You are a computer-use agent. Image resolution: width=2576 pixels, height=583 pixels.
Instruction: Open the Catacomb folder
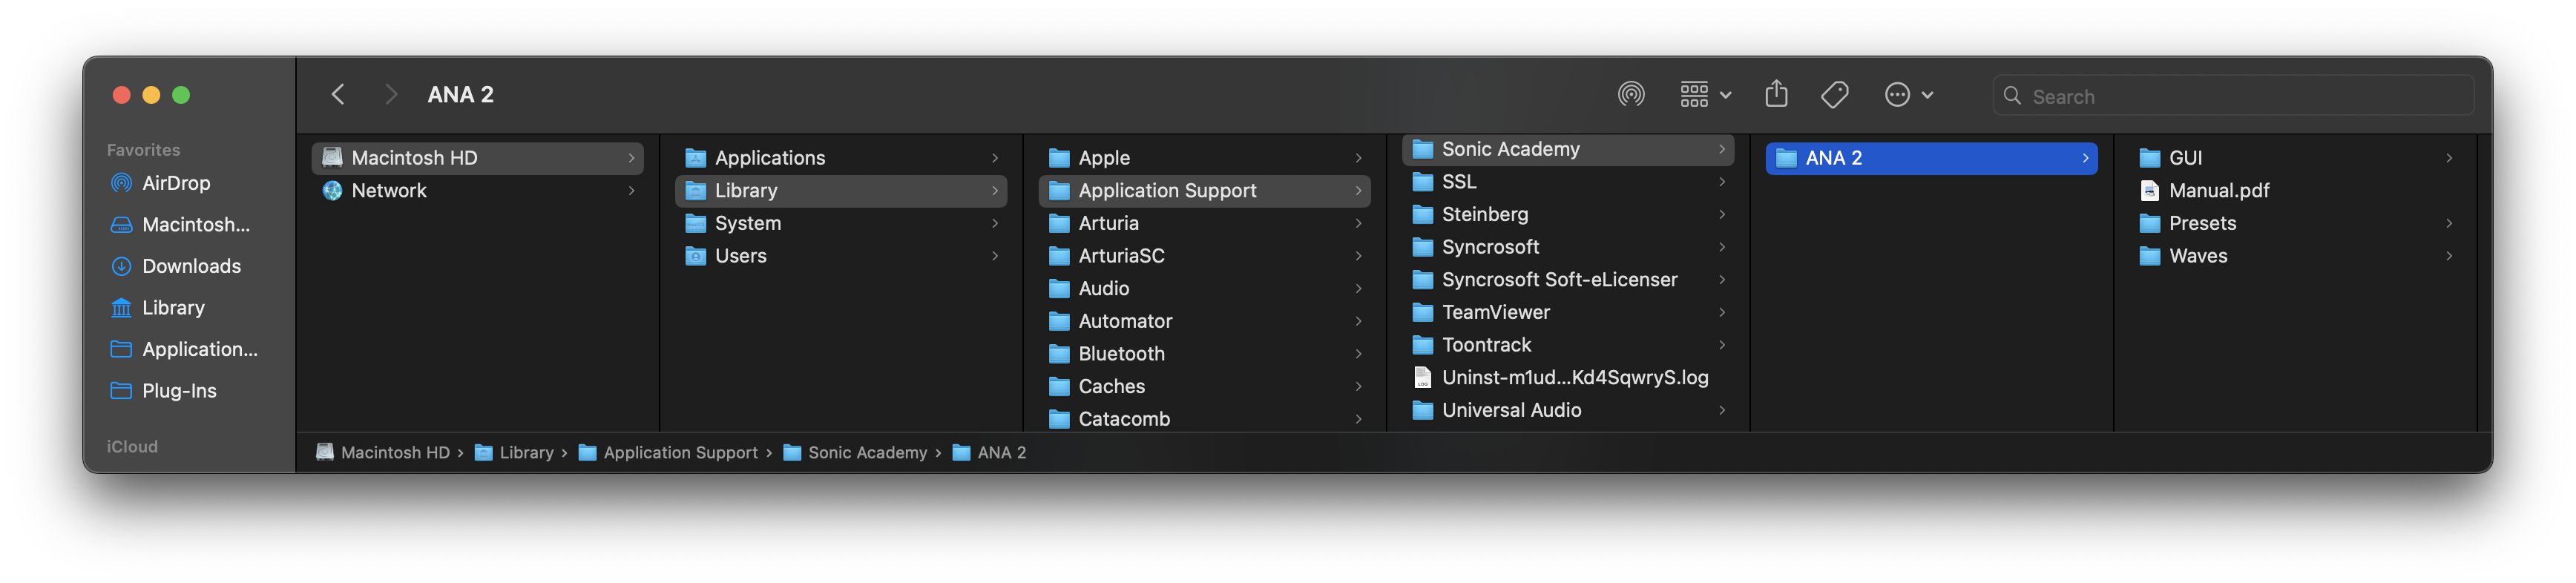1204,419
